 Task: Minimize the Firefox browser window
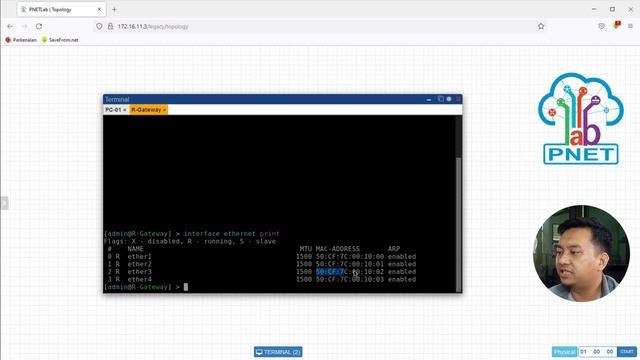point(594,9)
